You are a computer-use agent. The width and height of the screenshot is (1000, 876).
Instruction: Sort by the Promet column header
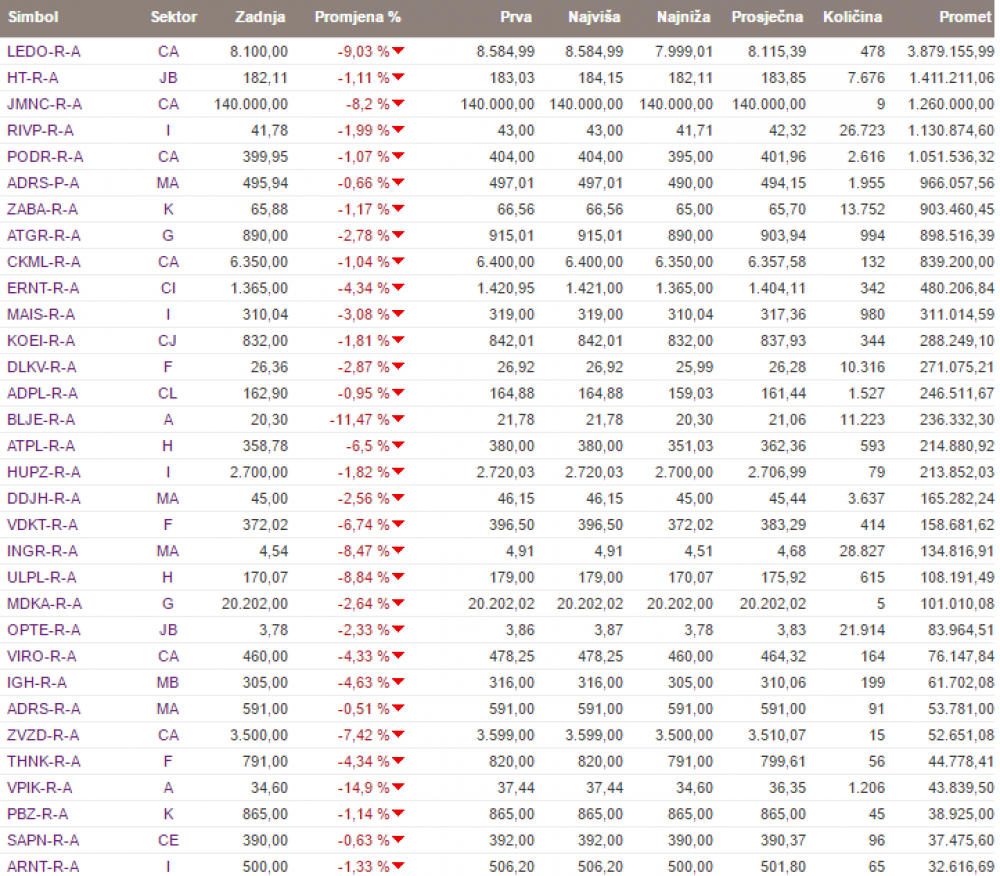pos(965,17)
